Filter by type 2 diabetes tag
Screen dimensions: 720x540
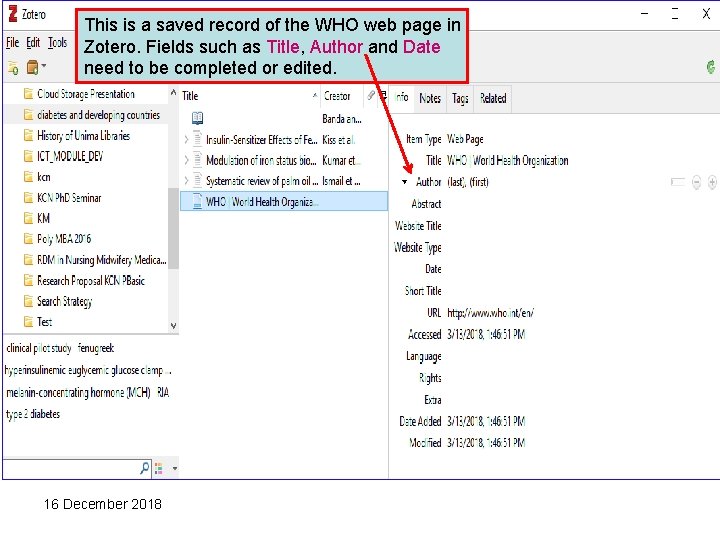pos(33,414)
